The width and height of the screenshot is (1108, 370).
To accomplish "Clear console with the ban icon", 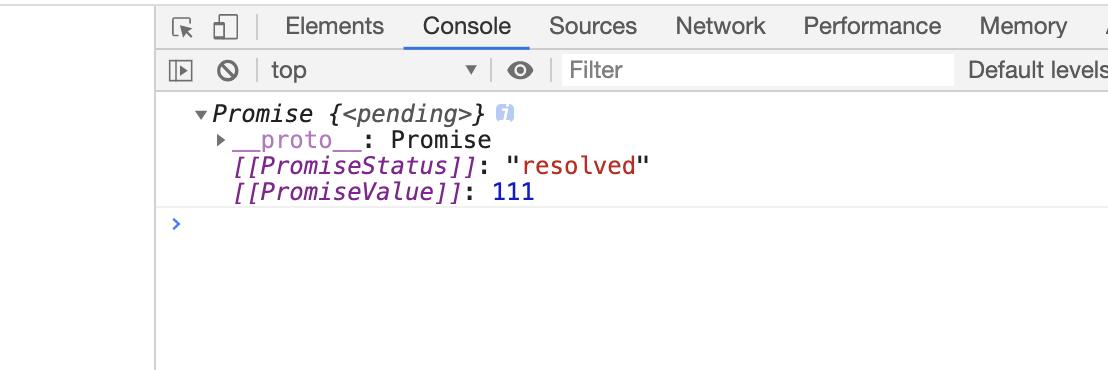I will pyautogui.click(x=228, y=70).
